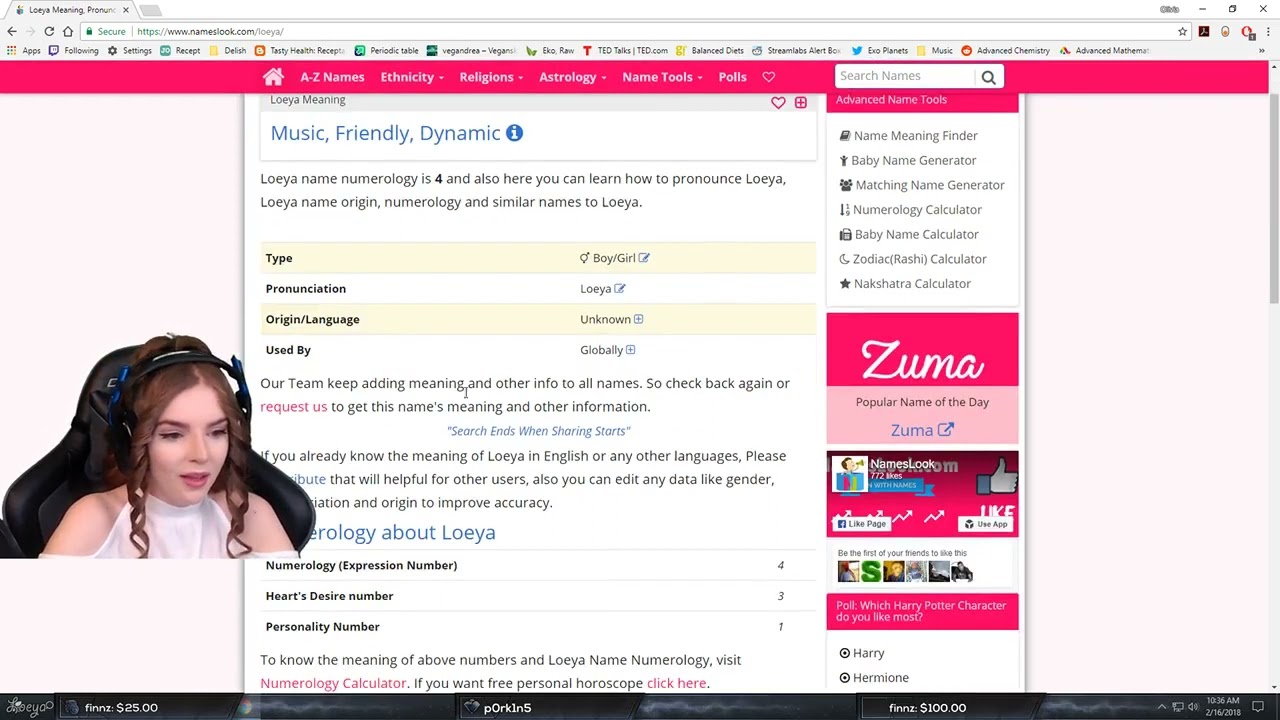Click the page vertical scrollbar

pos(1273,200)
